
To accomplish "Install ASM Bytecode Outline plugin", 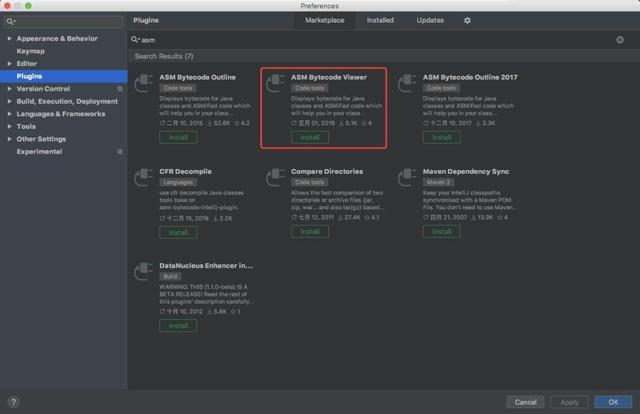I will tap(178, 138).
